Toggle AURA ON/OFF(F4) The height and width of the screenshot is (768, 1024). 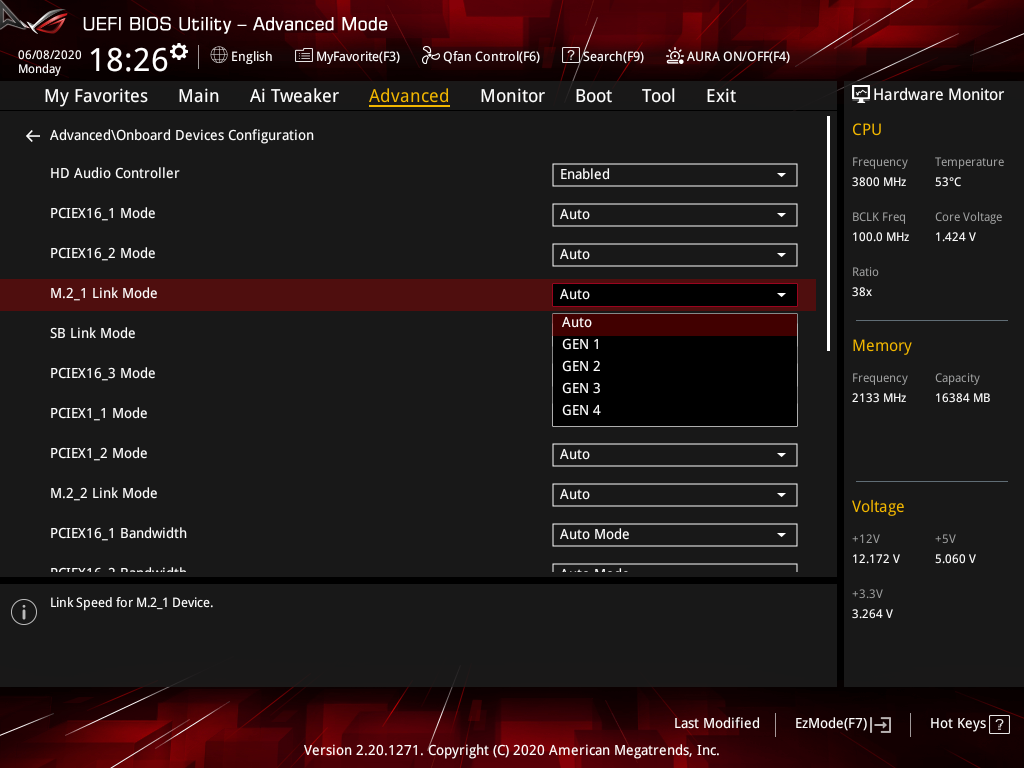click(x=728, y=56)
